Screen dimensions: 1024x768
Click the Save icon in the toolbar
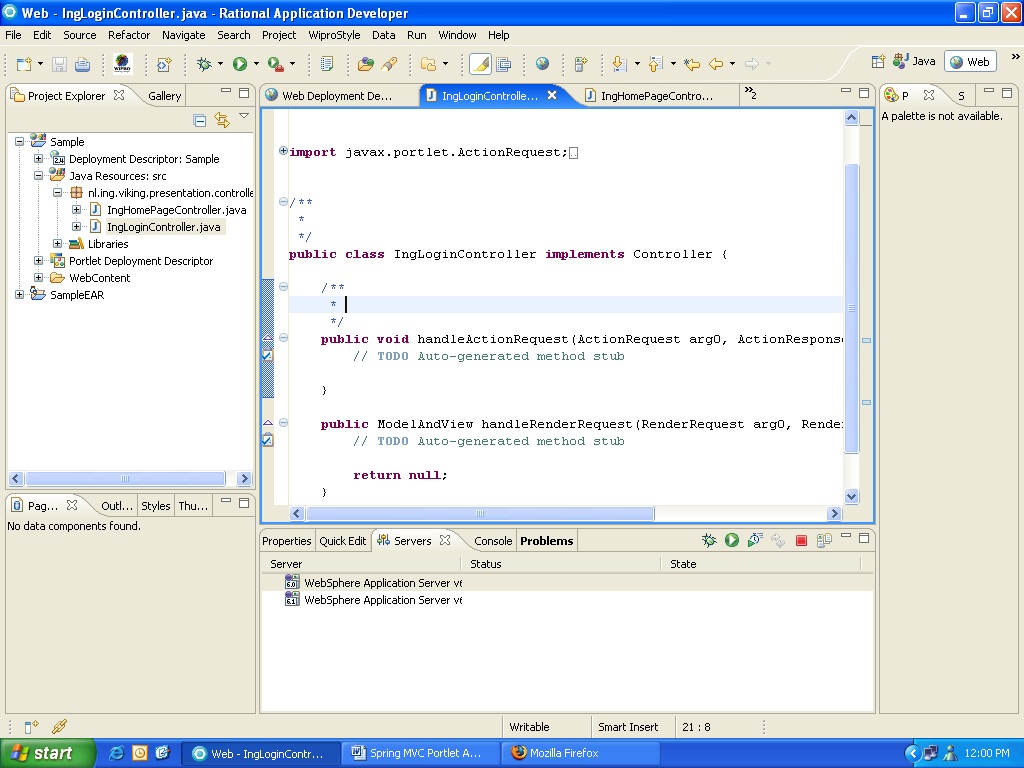[x=59, y=63]
